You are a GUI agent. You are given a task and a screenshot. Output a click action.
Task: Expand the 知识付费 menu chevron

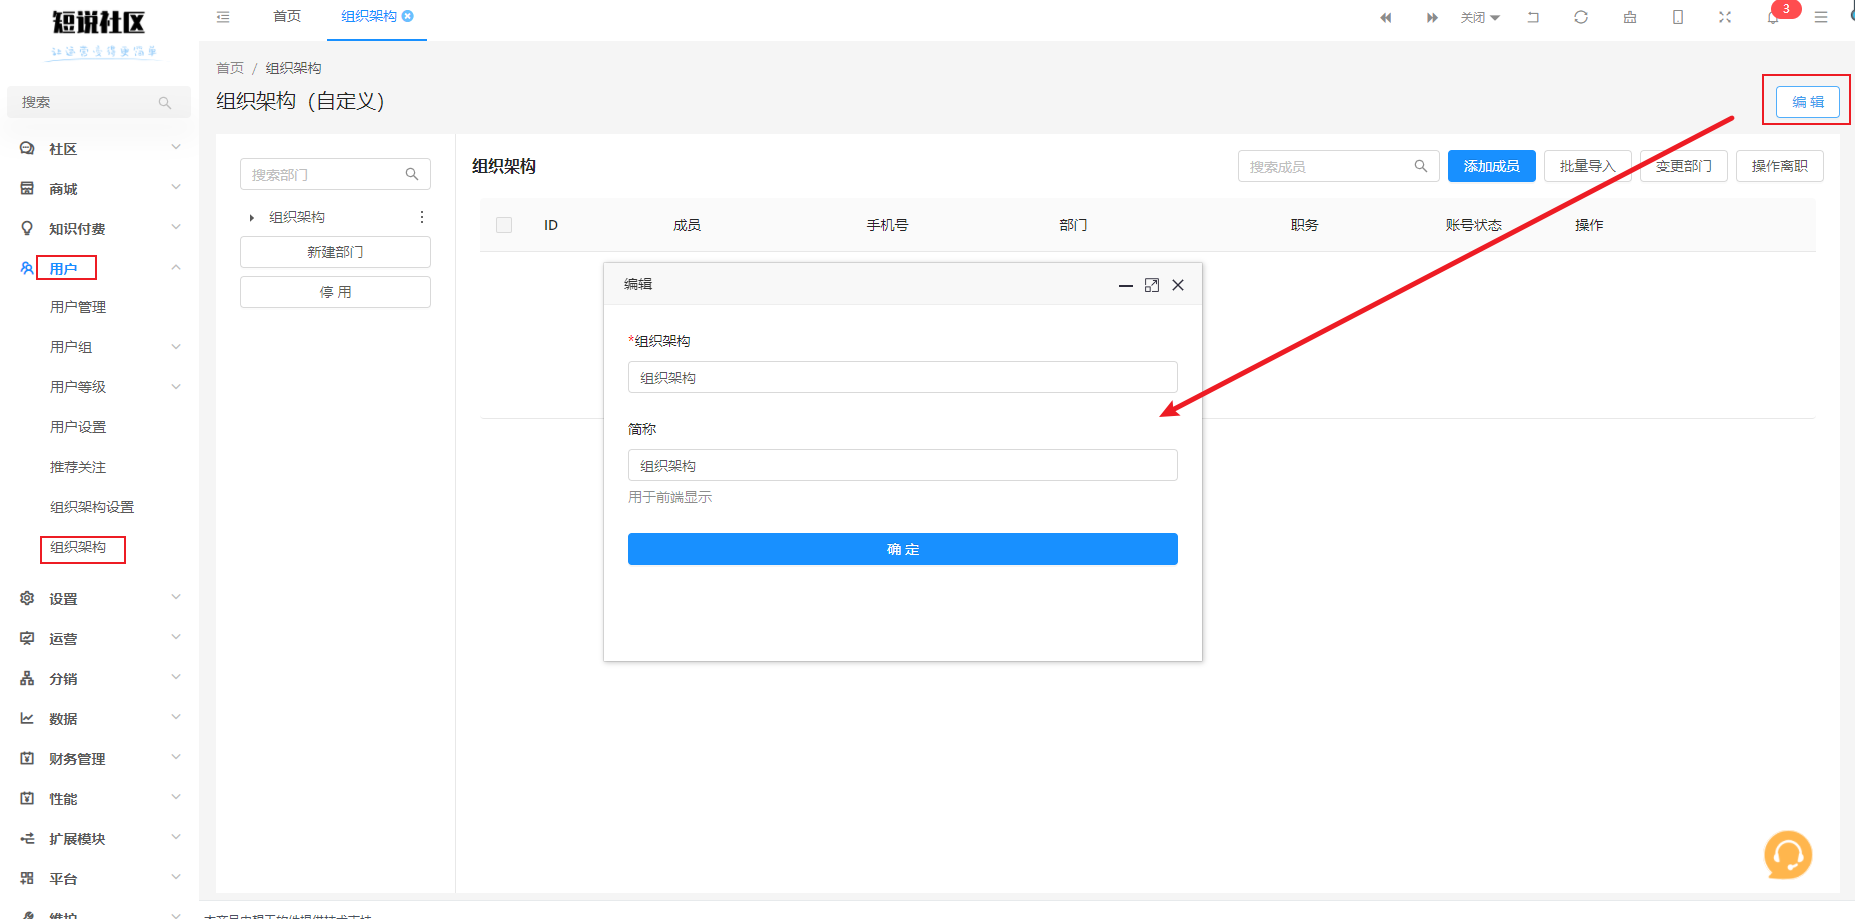click(x=176, y=227)
